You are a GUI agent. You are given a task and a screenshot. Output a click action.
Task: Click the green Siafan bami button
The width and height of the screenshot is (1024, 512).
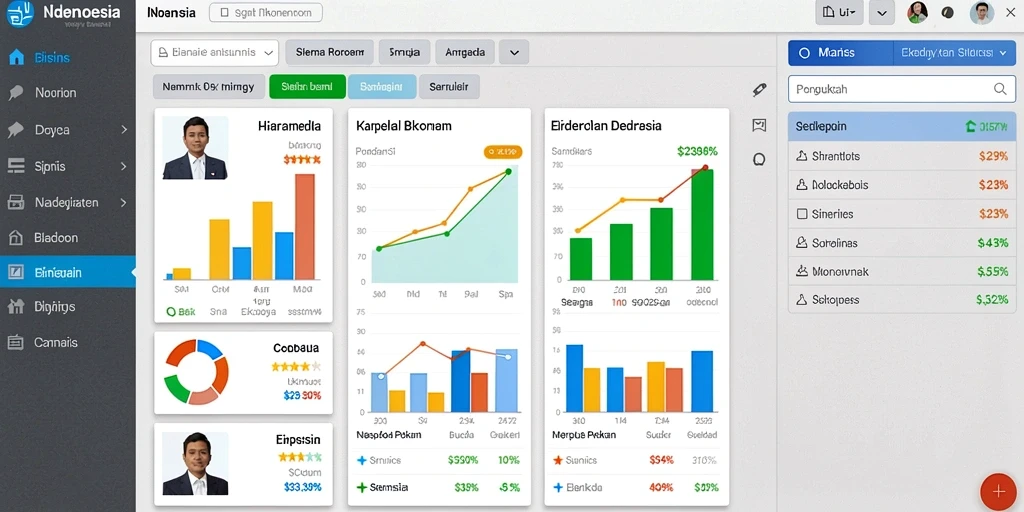(x=307, y=86)
